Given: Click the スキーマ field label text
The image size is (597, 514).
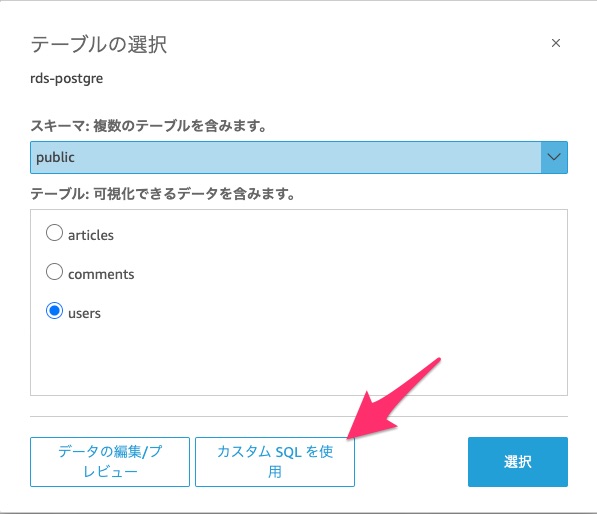Looking at the screenshot, I should point(148,126).
